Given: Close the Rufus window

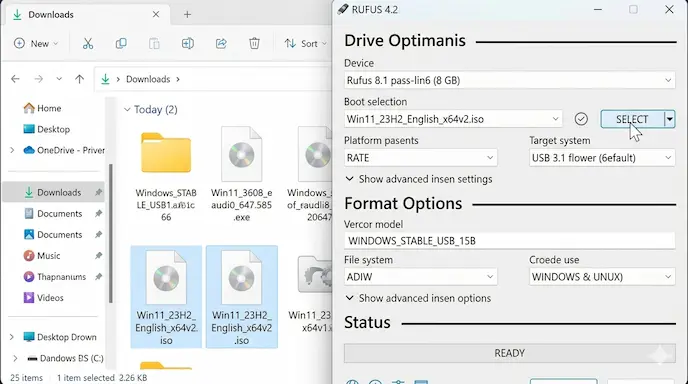Looking at the screenshot, I should click(x=669, y=10).
